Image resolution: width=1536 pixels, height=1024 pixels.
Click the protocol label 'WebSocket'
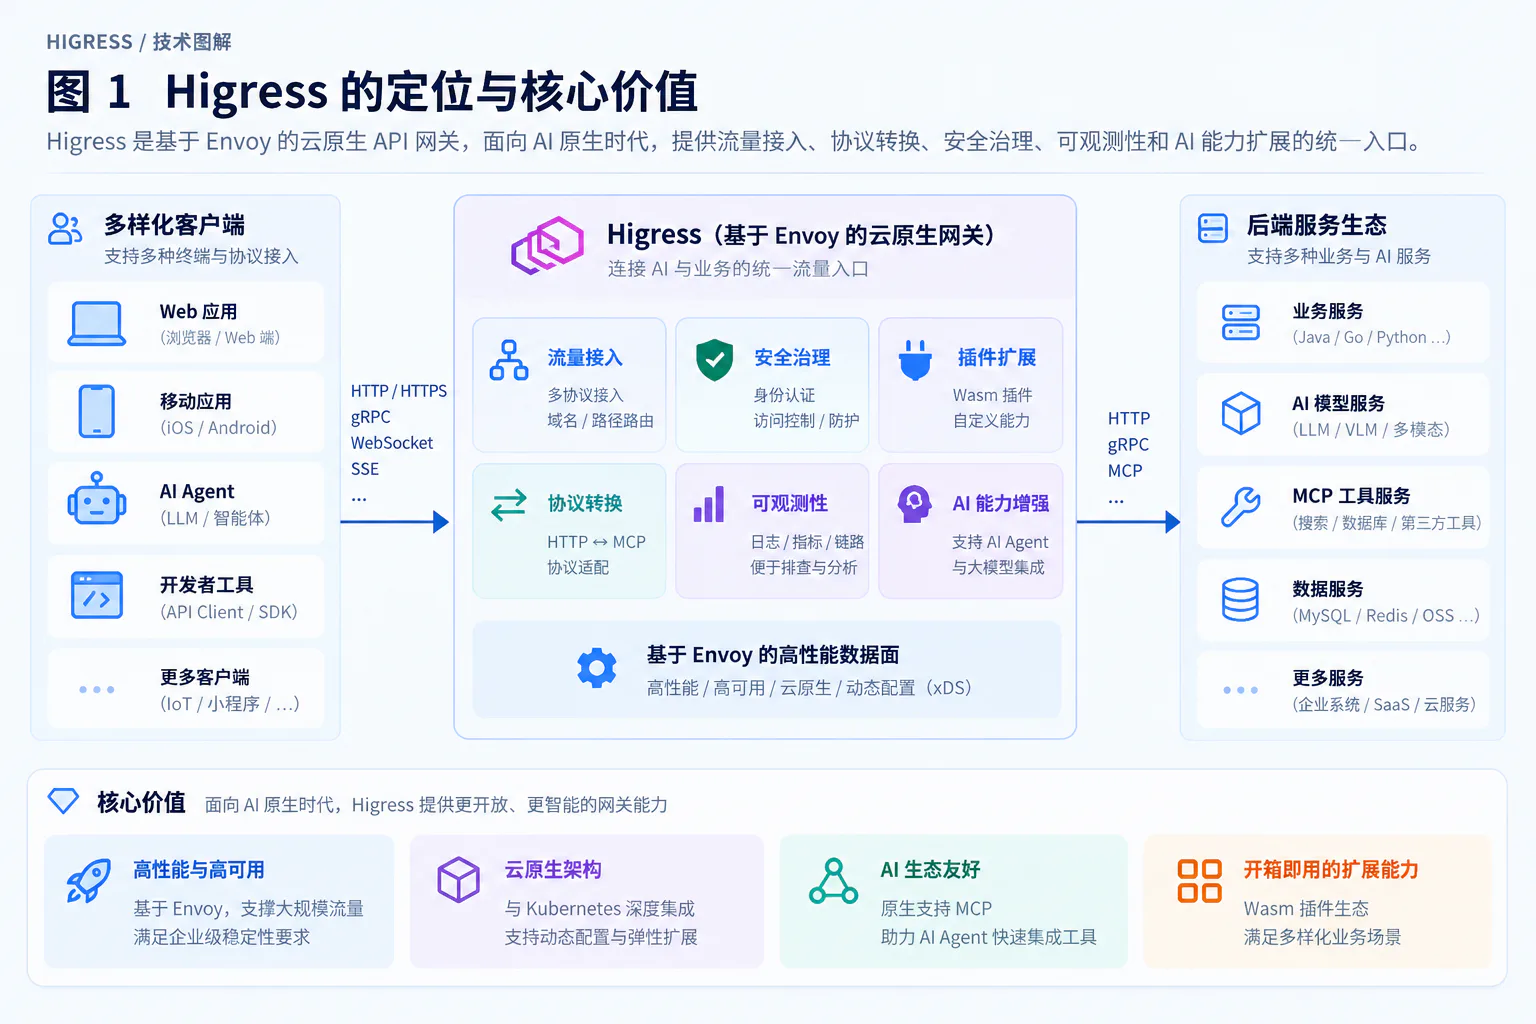point(392,443)
